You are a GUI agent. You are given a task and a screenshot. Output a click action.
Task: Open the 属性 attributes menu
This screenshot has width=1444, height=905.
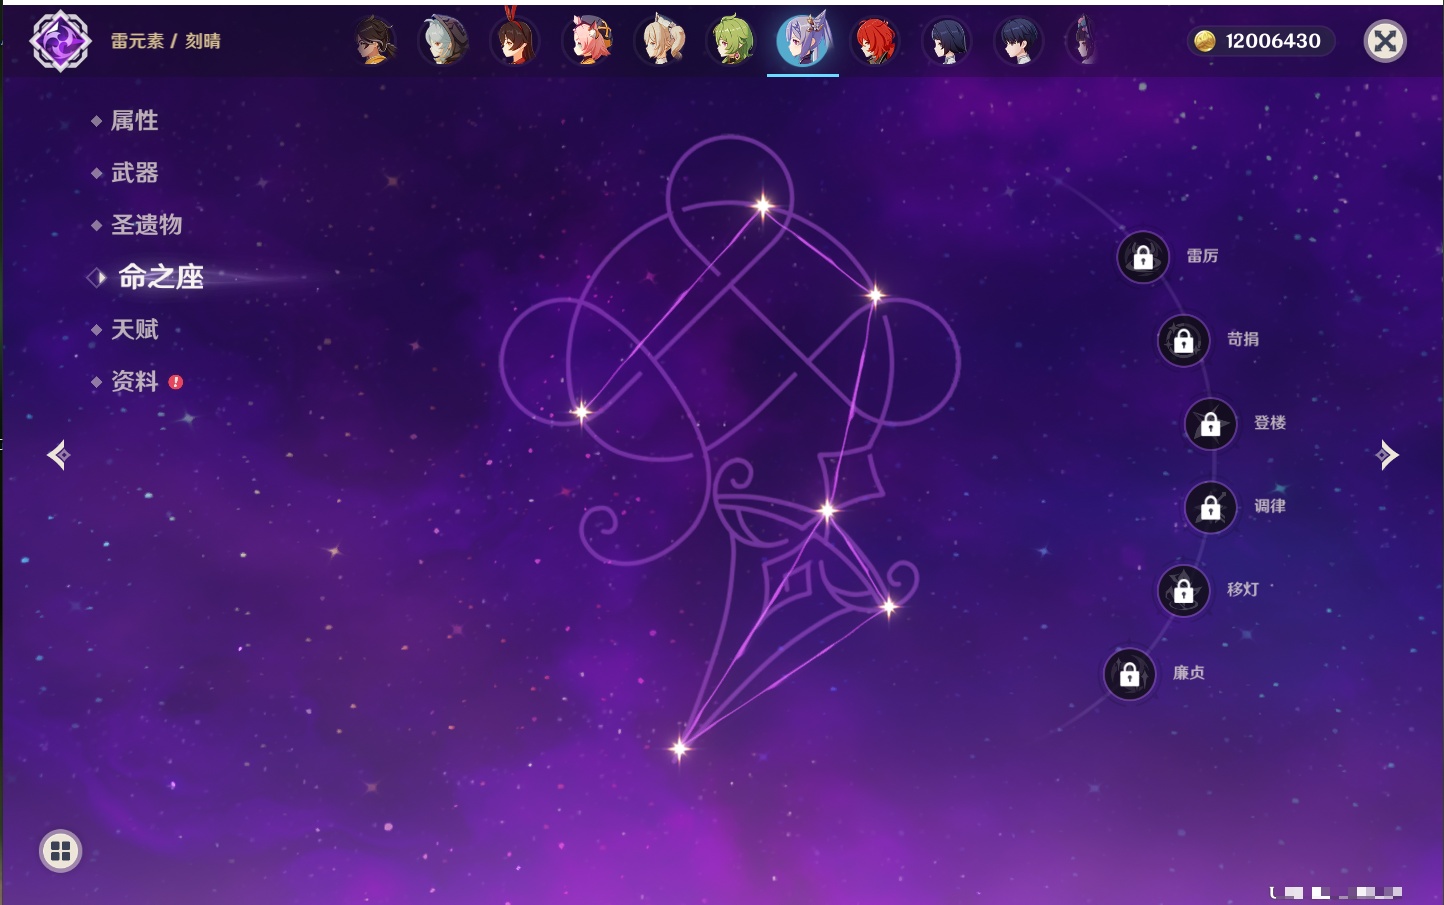point(134,121)
